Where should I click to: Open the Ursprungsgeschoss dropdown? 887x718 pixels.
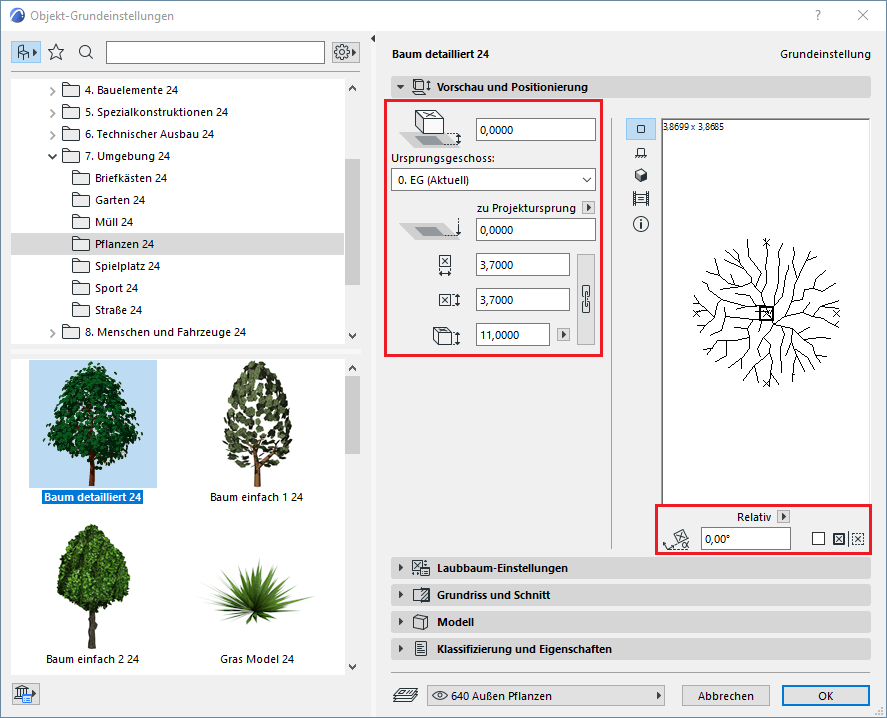493,180
